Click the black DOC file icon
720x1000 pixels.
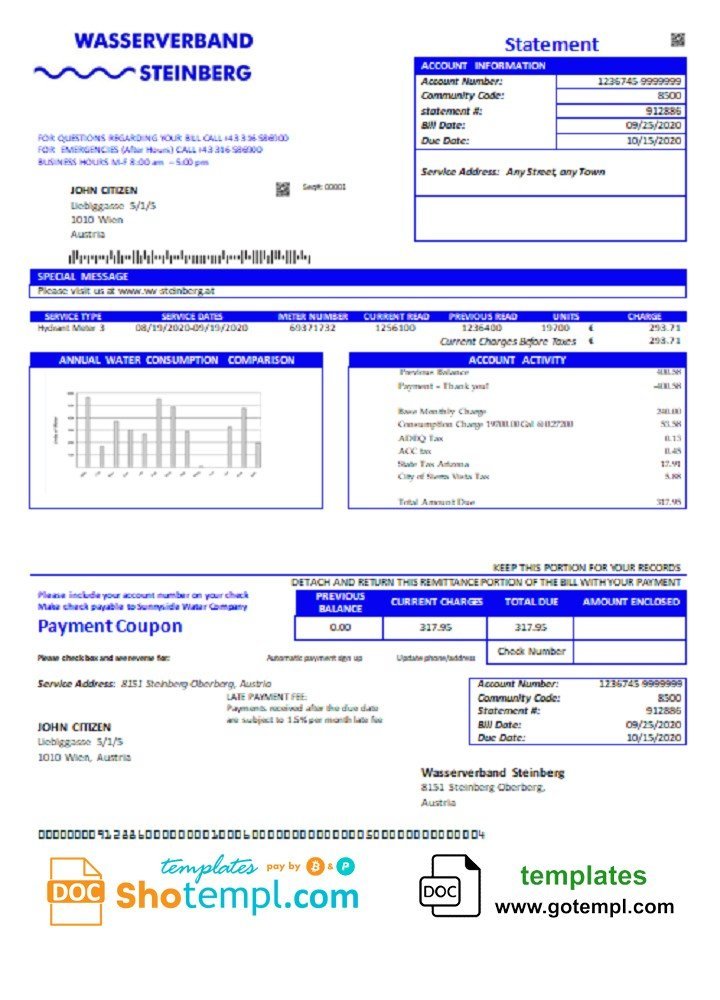tap(449, 886)
